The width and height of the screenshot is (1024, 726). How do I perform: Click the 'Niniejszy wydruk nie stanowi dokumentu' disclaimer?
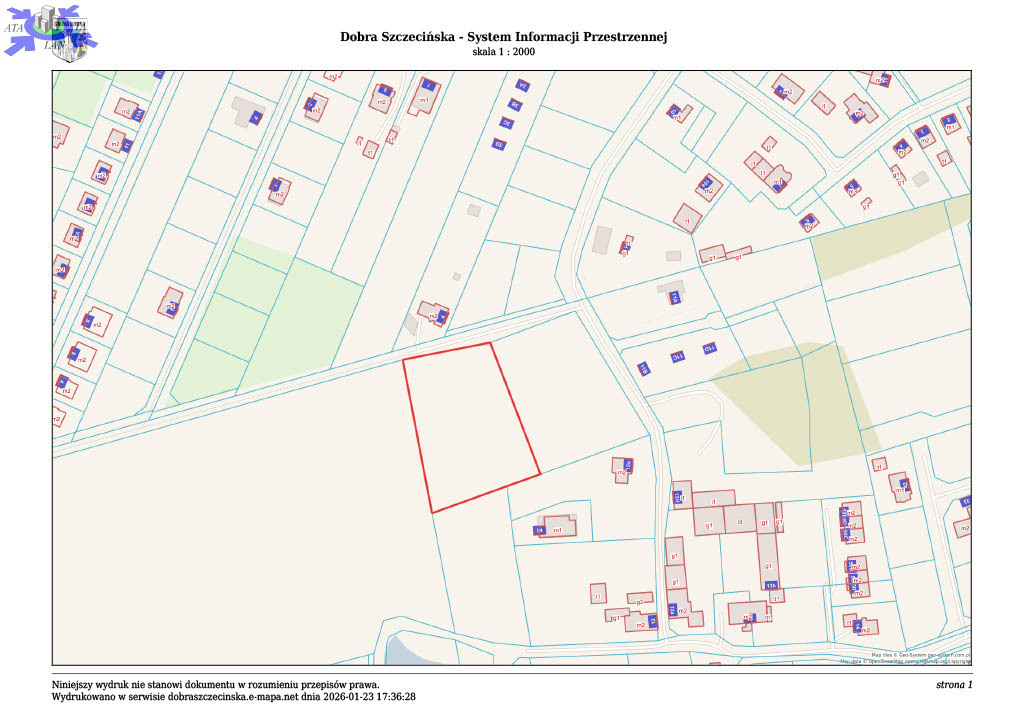pos(215,685)
